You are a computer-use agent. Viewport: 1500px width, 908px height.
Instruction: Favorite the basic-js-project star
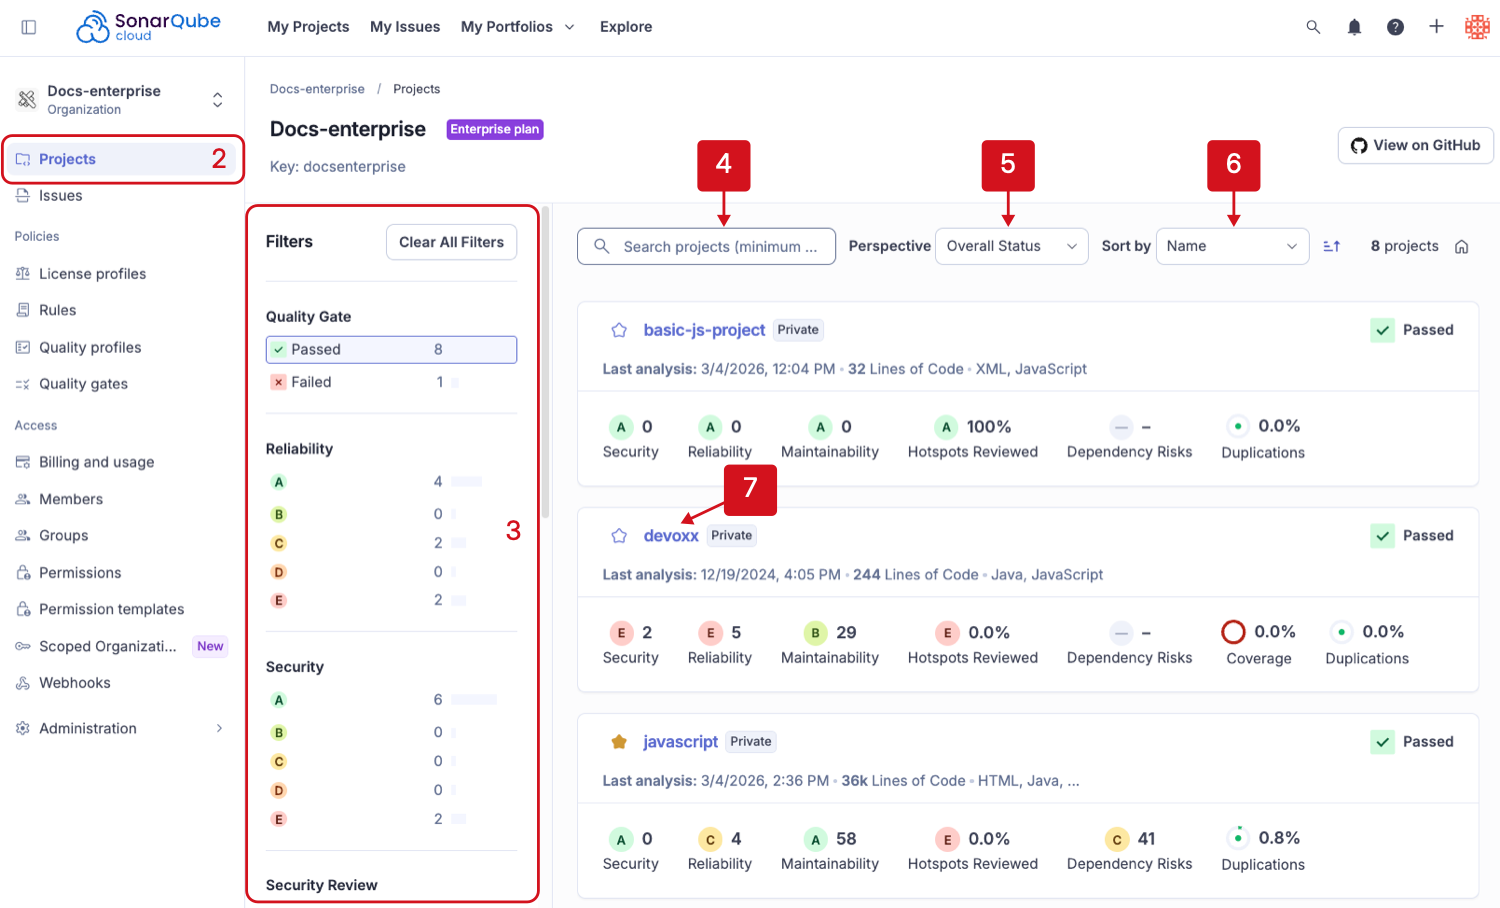[619, 330]
